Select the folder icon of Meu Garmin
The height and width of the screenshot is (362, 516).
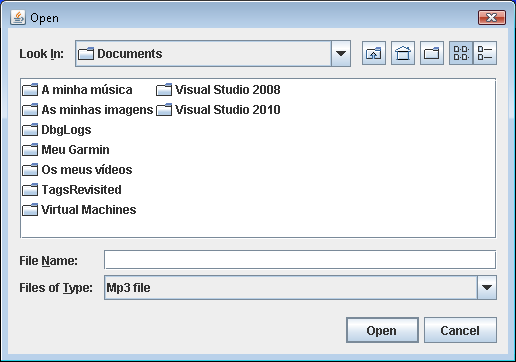point(30,150)
